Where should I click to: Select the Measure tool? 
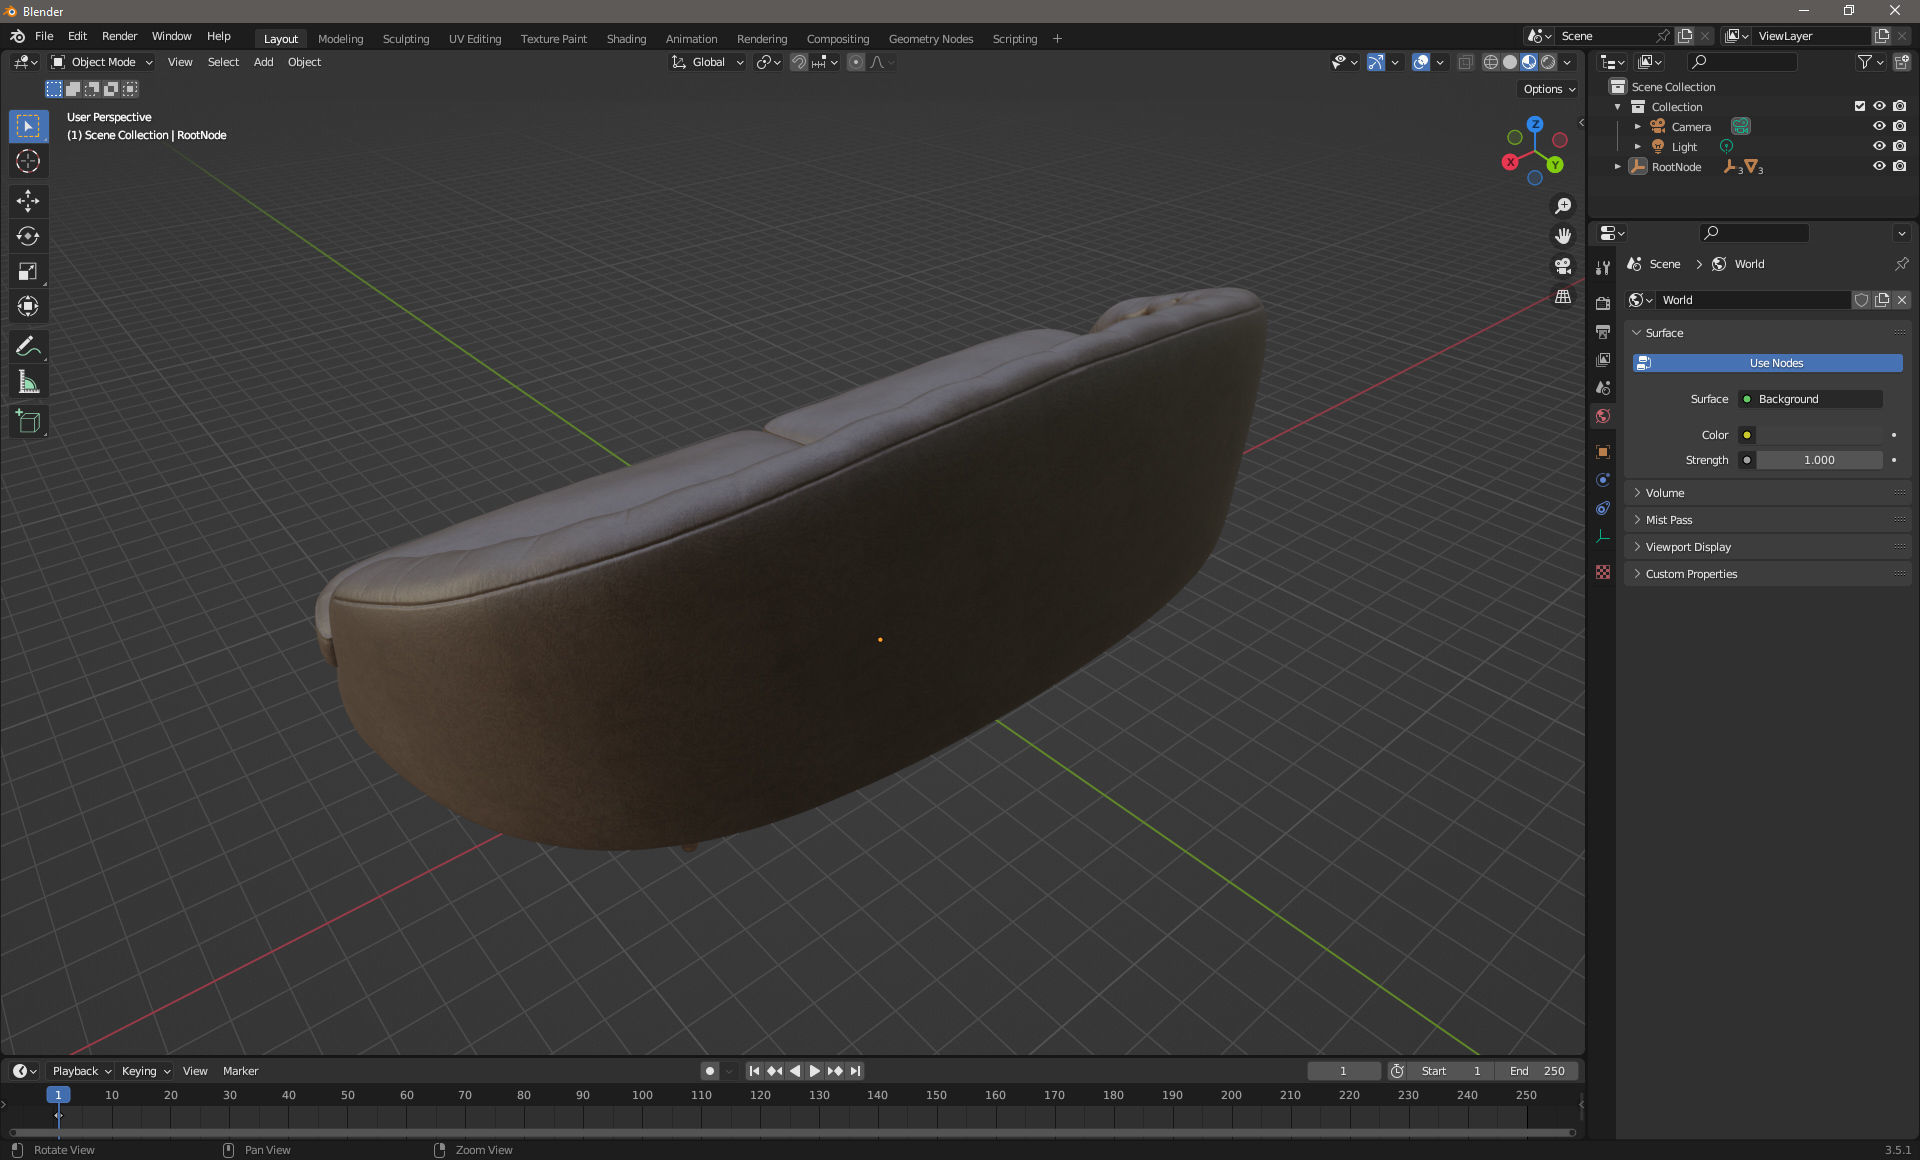click(x=28, y=382)
